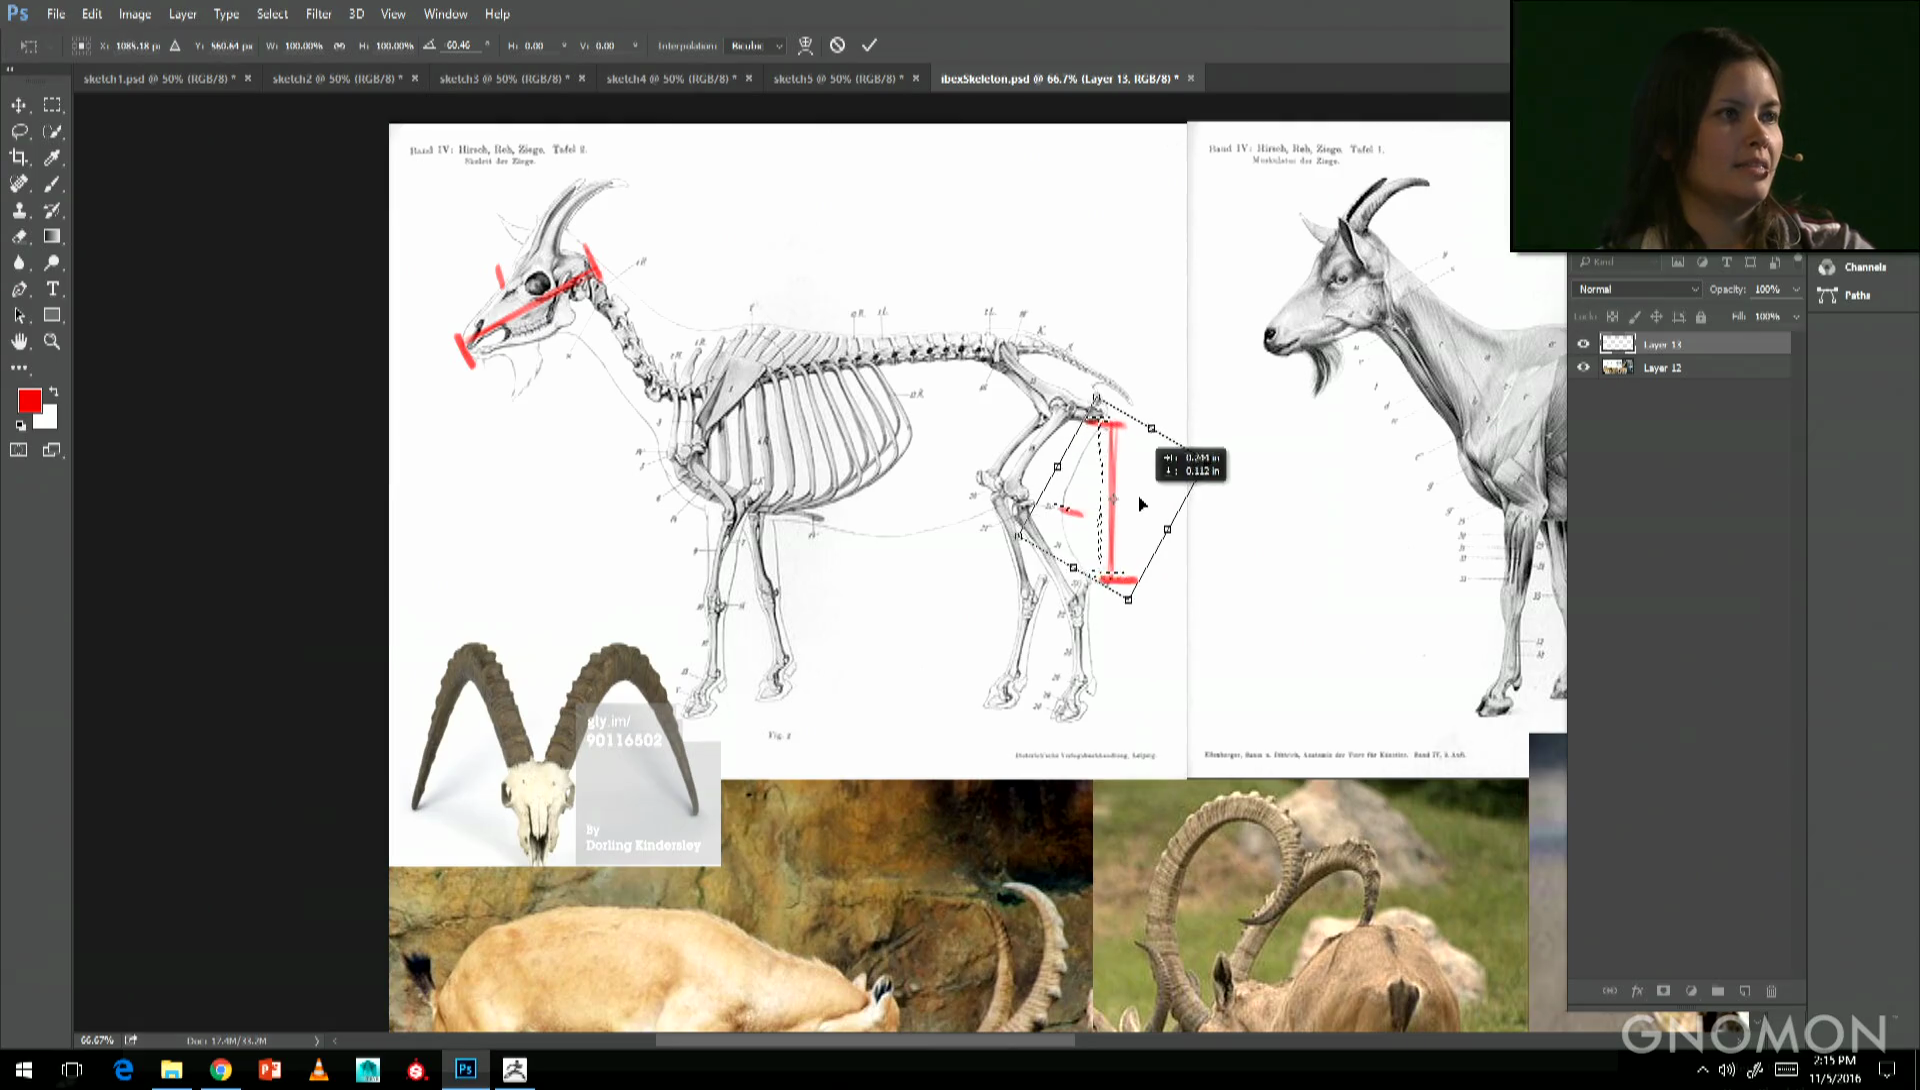
Task: Select the Clone Stamp tool
Action: [19, 210]
